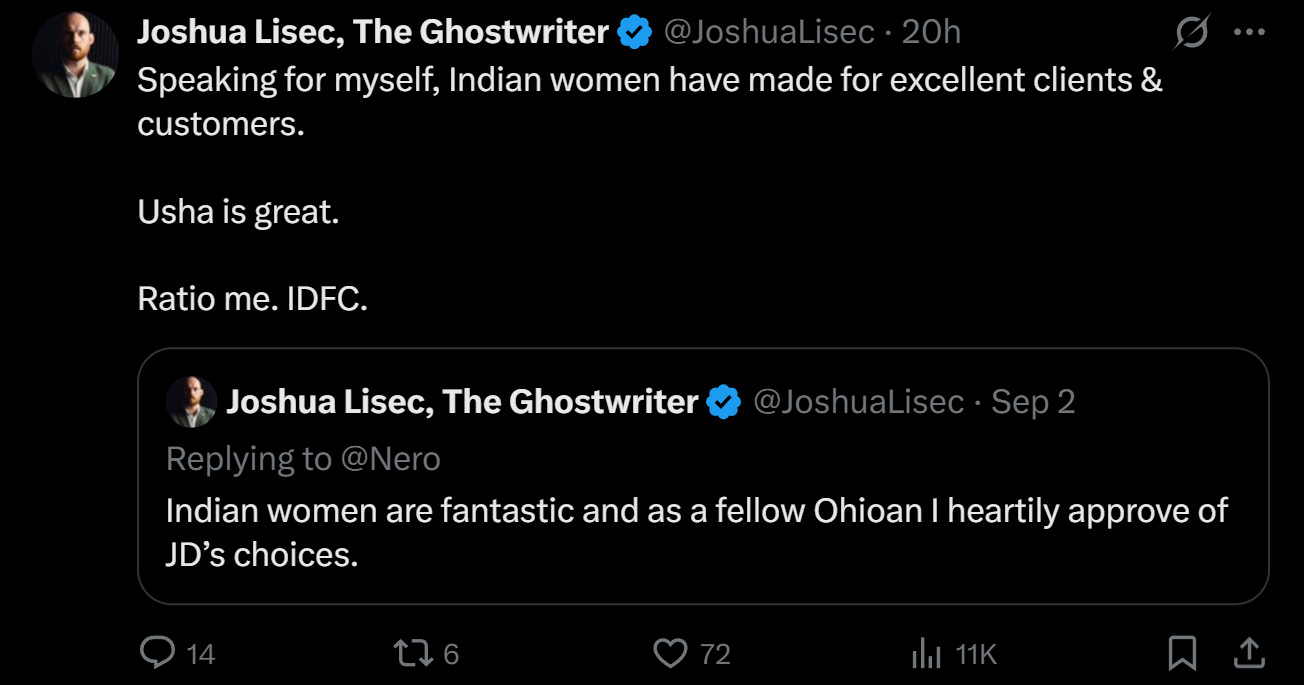The image size is (1304, 685).
Task: Click the blue verified badge on the main tweet
Action: pos(635,33)
